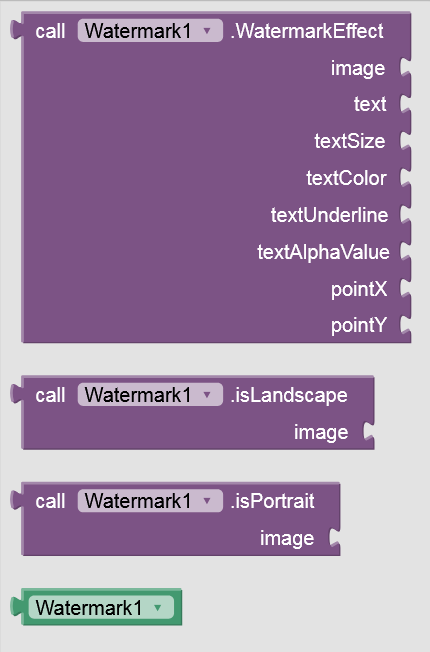This screenshot has height=652, width=430.
Task: Click the call label of isPortrait block
Action: point(50,501)
